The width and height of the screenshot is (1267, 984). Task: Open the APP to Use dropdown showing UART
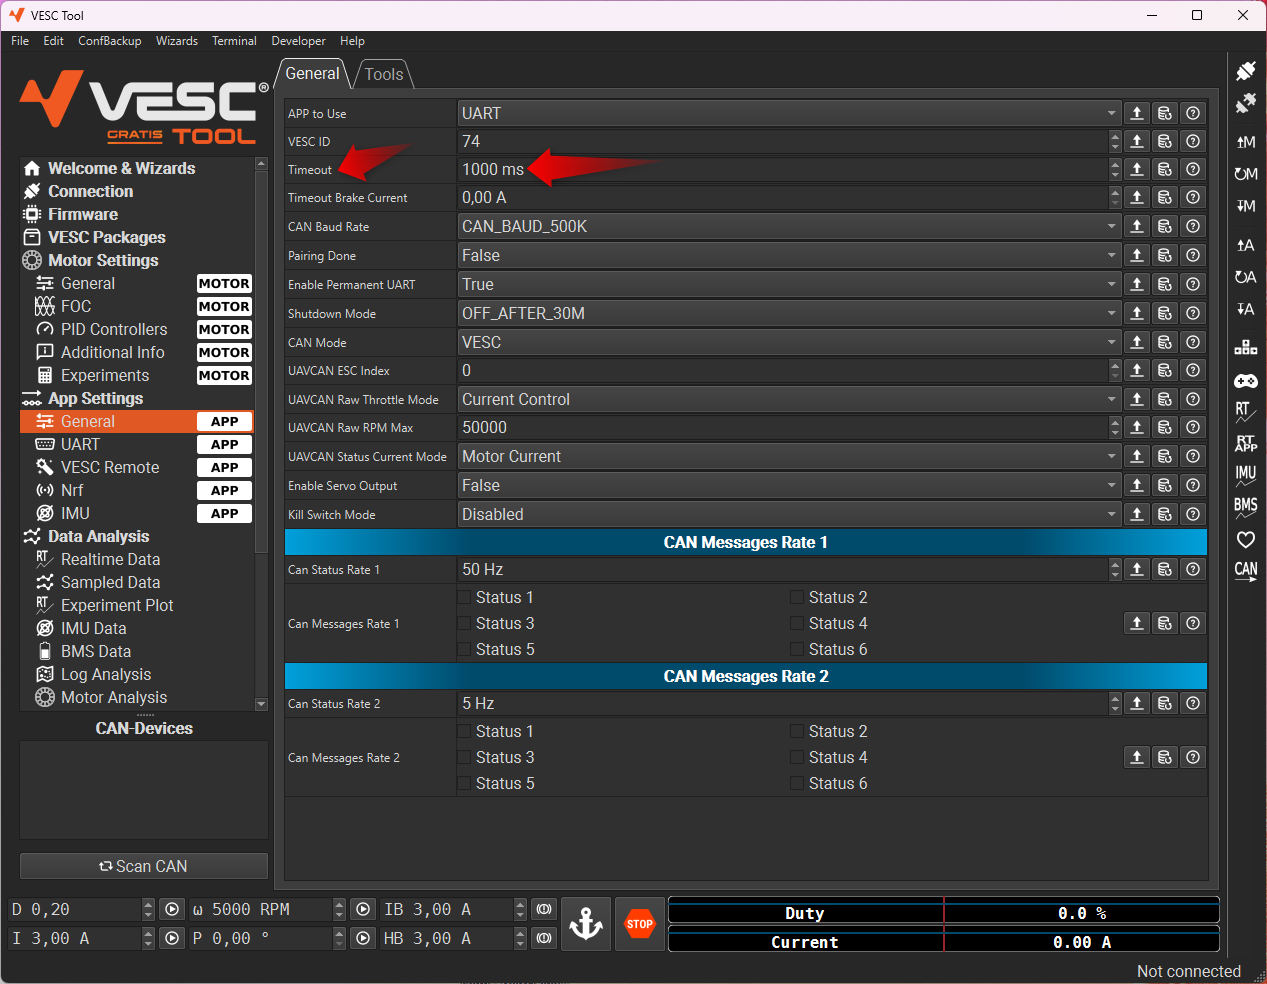(x=789, y=113)
